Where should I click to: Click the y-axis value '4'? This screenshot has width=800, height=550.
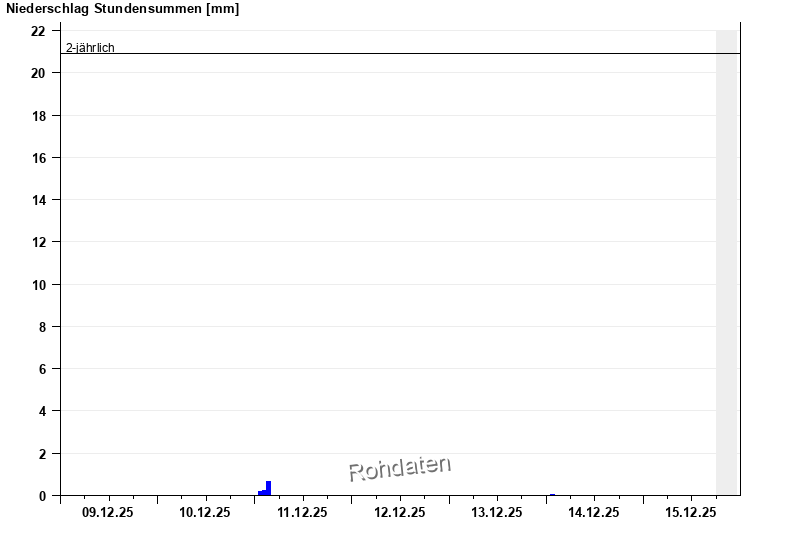pyautogui.click(x=42, y=411)
